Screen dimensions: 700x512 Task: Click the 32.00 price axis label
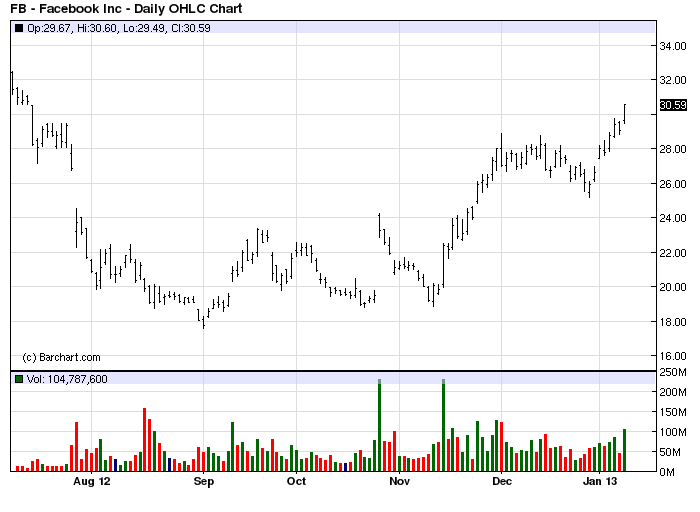click(x=673, y=80)
